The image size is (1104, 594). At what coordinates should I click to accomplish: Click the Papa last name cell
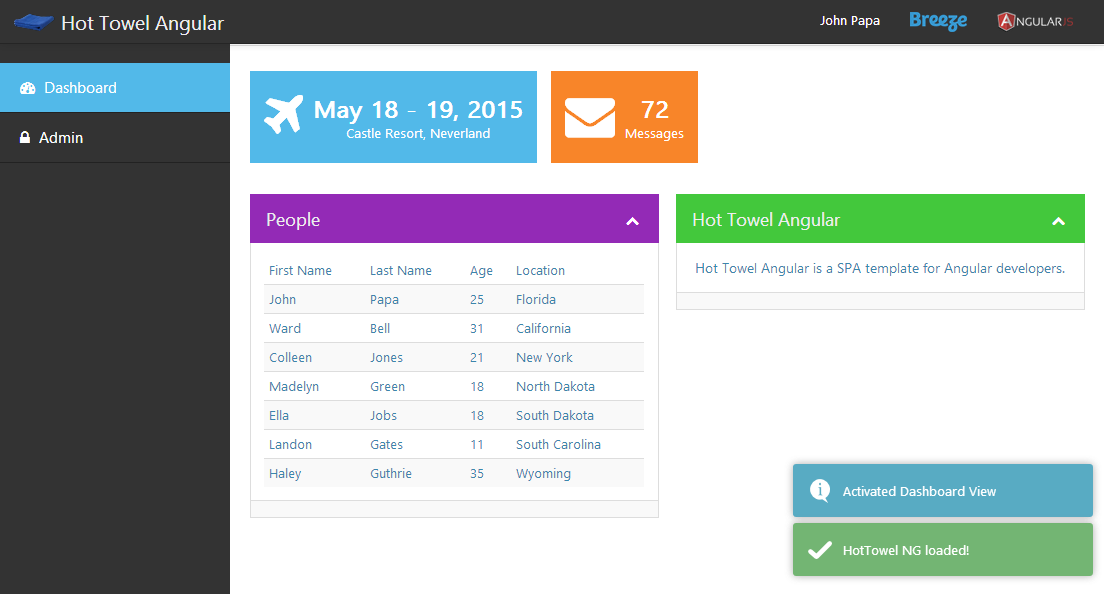tap(384, 300)
